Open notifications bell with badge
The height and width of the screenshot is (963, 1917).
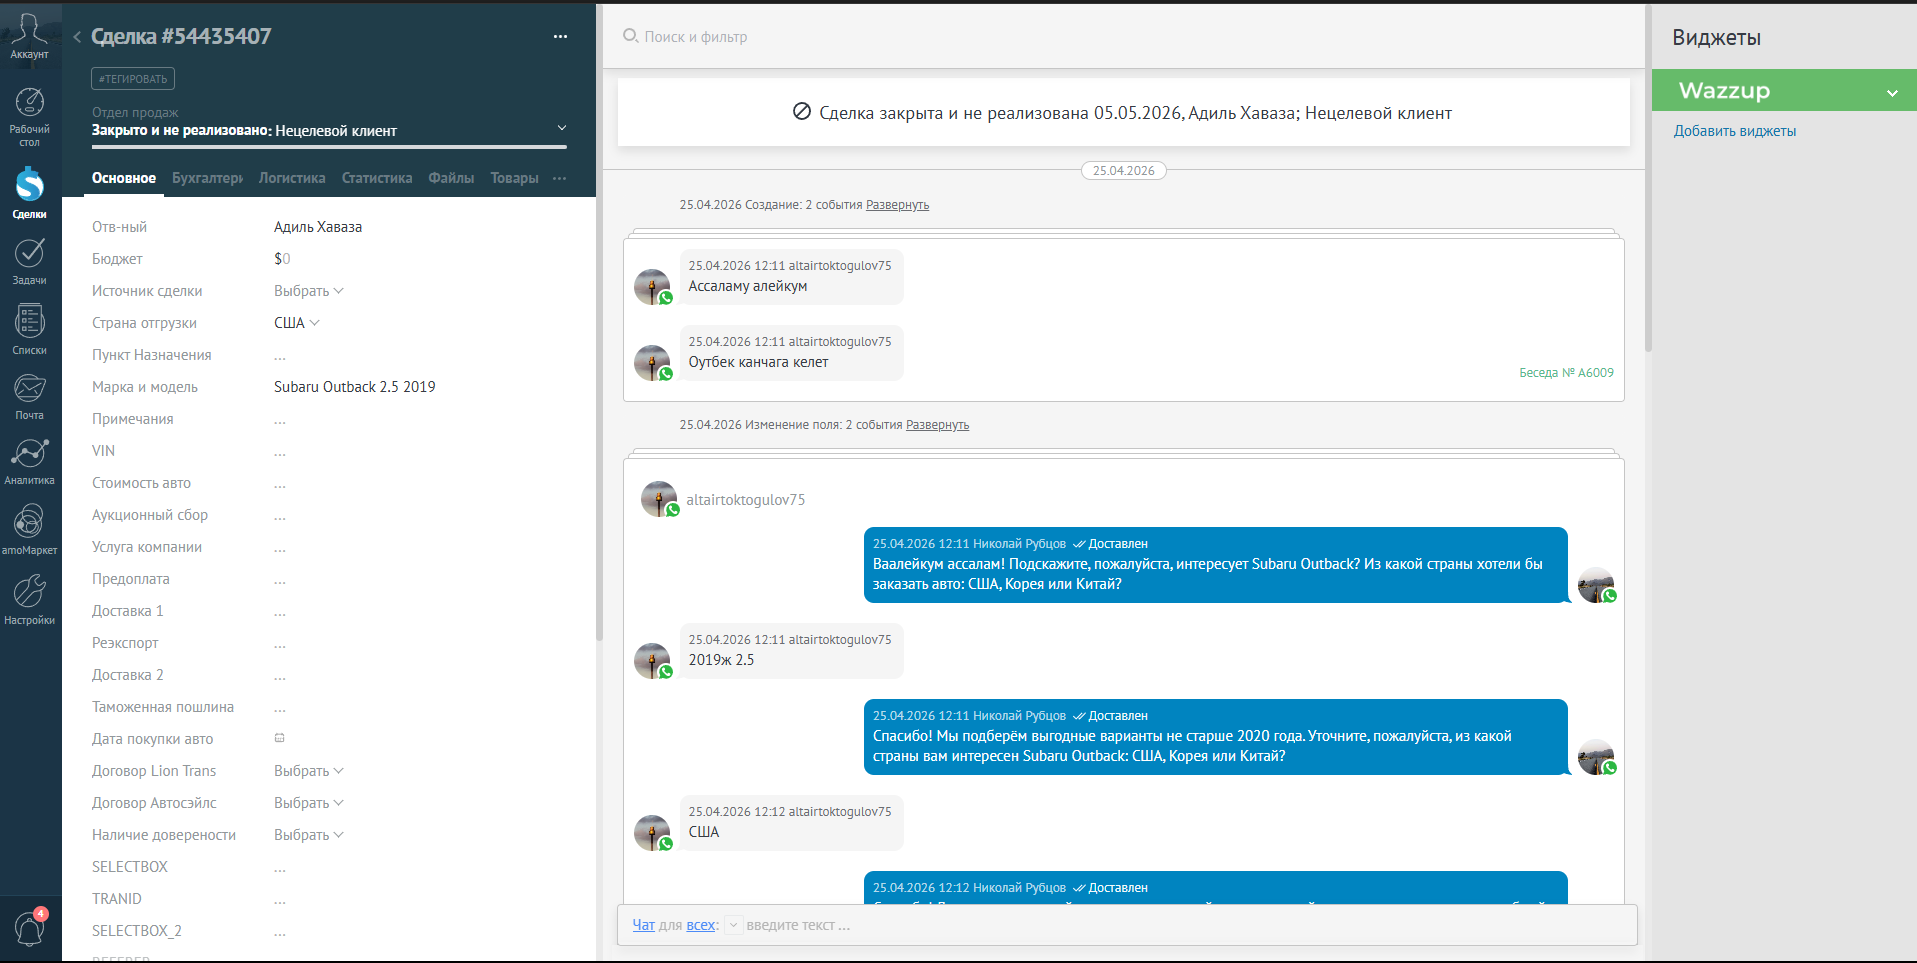pyautogui.click(x=30, y=928)
